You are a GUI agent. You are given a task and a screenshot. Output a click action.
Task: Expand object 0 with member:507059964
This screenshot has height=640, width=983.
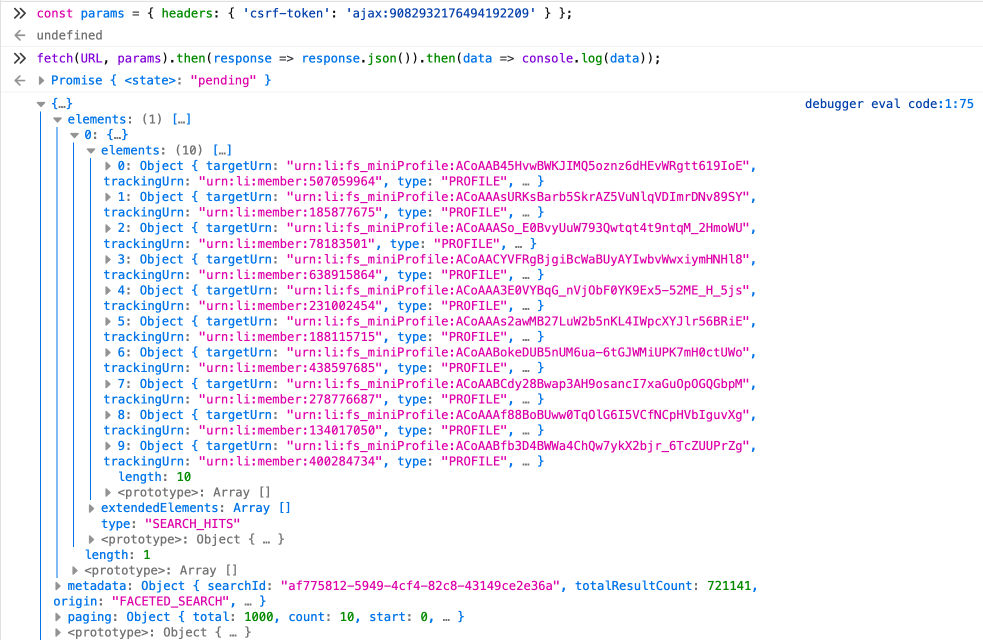pos(108,166)
